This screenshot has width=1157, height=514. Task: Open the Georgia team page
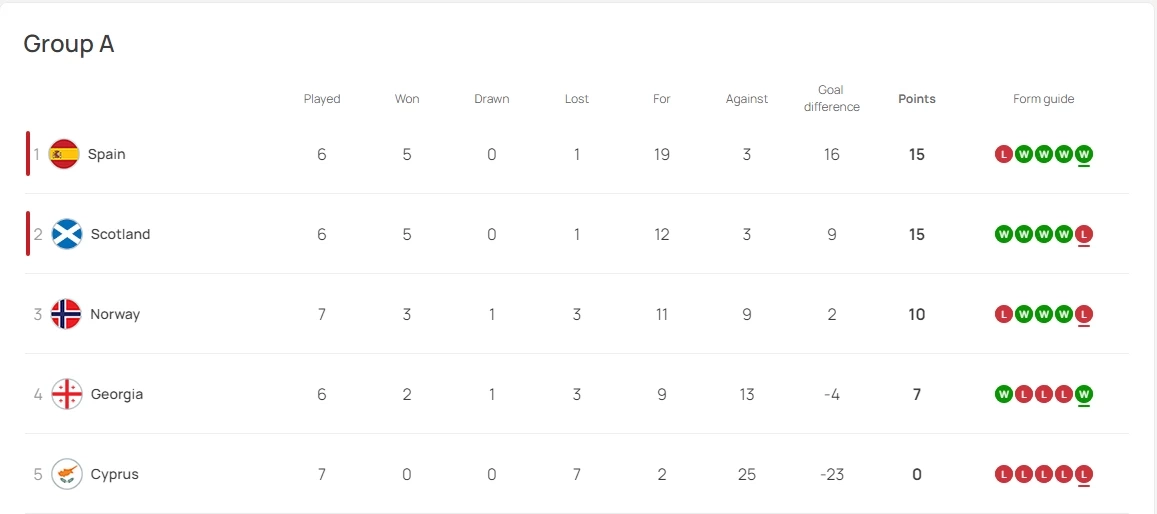pyautogui.click(x=117, y=394)
